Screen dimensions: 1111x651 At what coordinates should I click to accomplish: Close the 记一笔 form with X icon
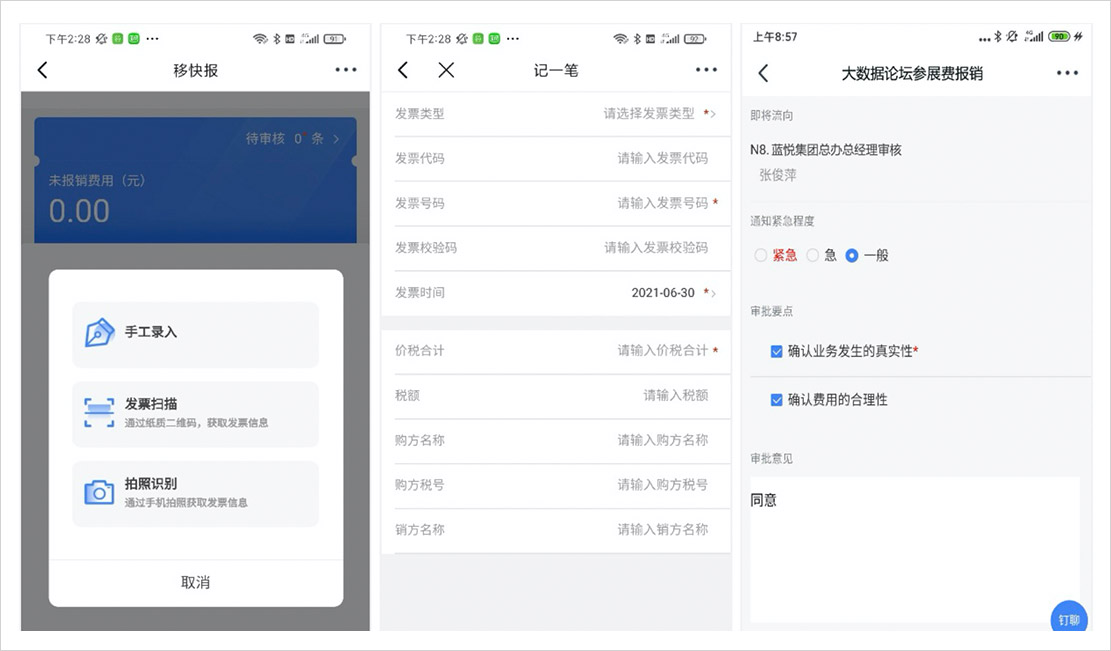click(x=446, y=70)
